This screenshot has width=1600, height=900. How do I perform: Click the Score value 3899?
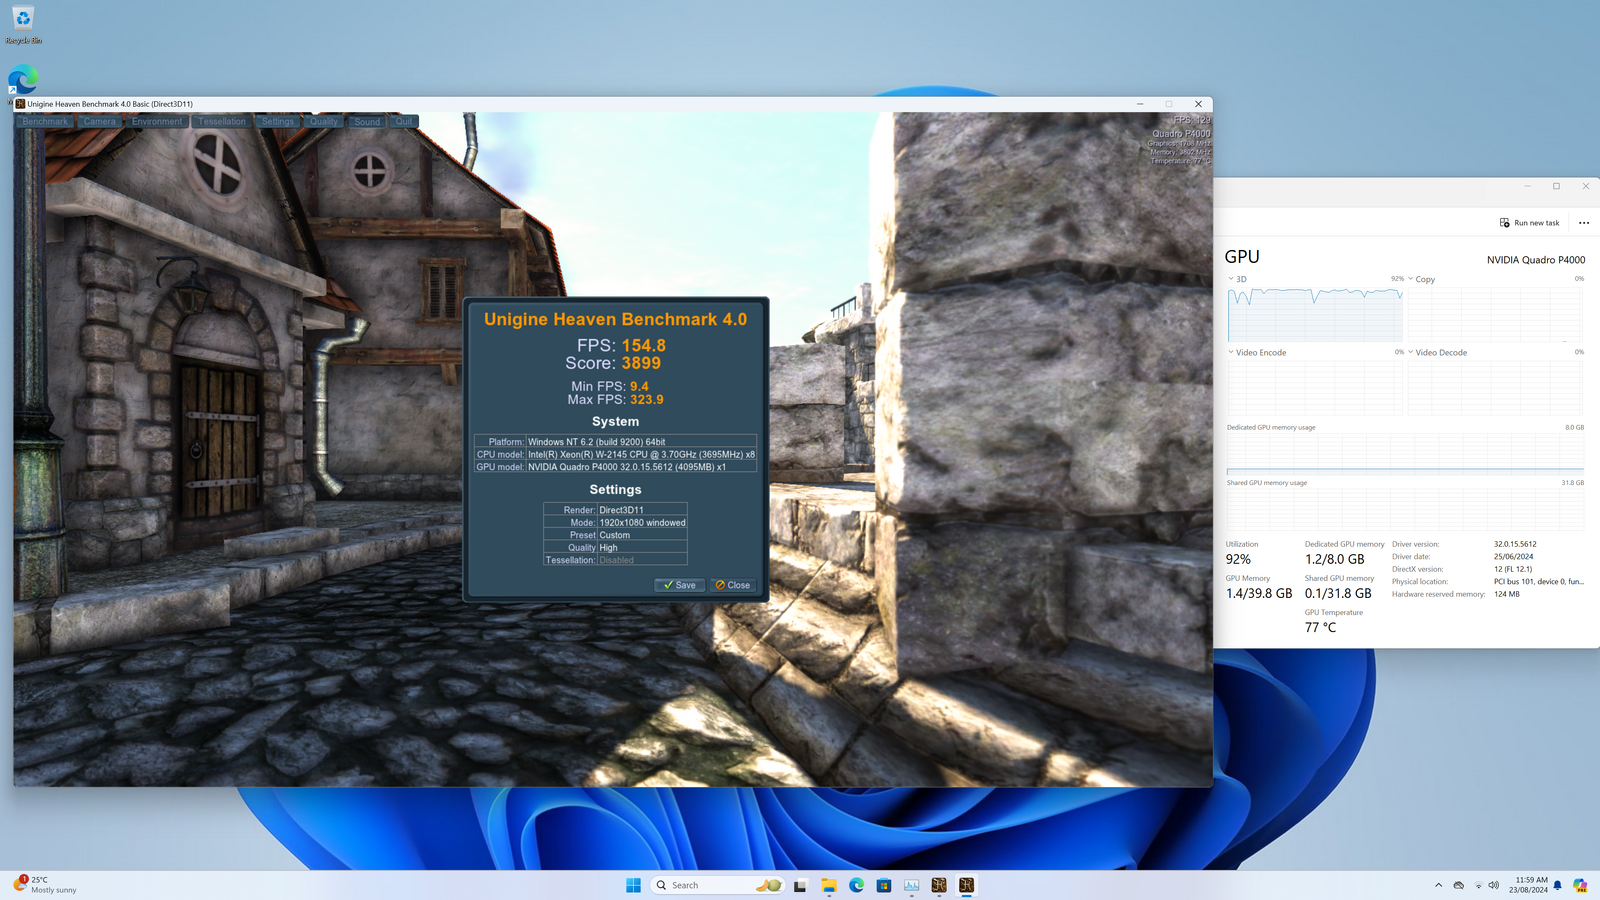pyautogui.click(x=641, y=363)
